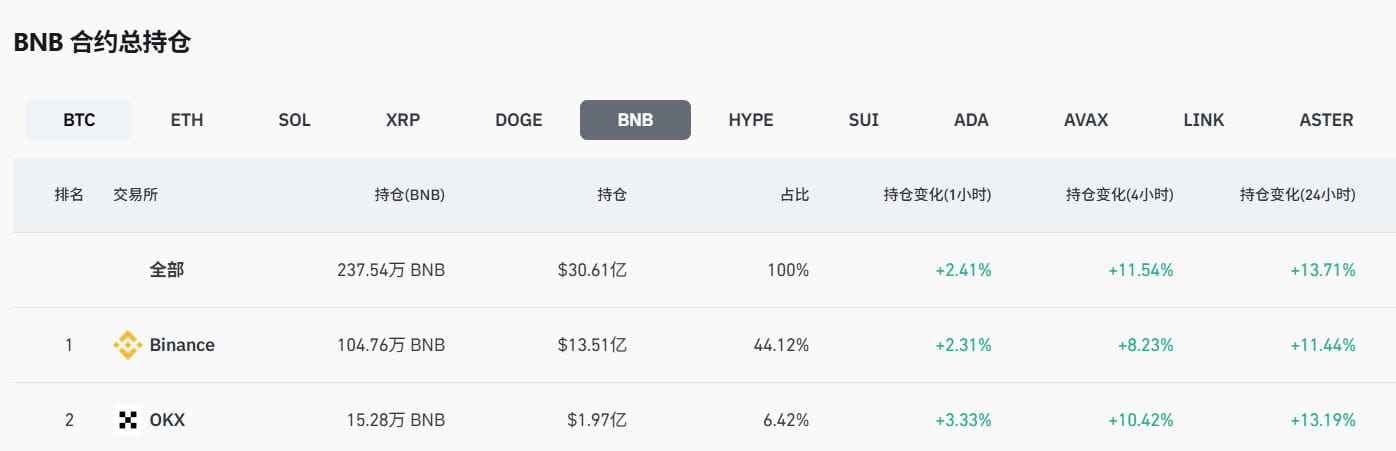Sort by 持仓变化(24小时) column header
The image size is (1396, 451).
click(1297, 195)
